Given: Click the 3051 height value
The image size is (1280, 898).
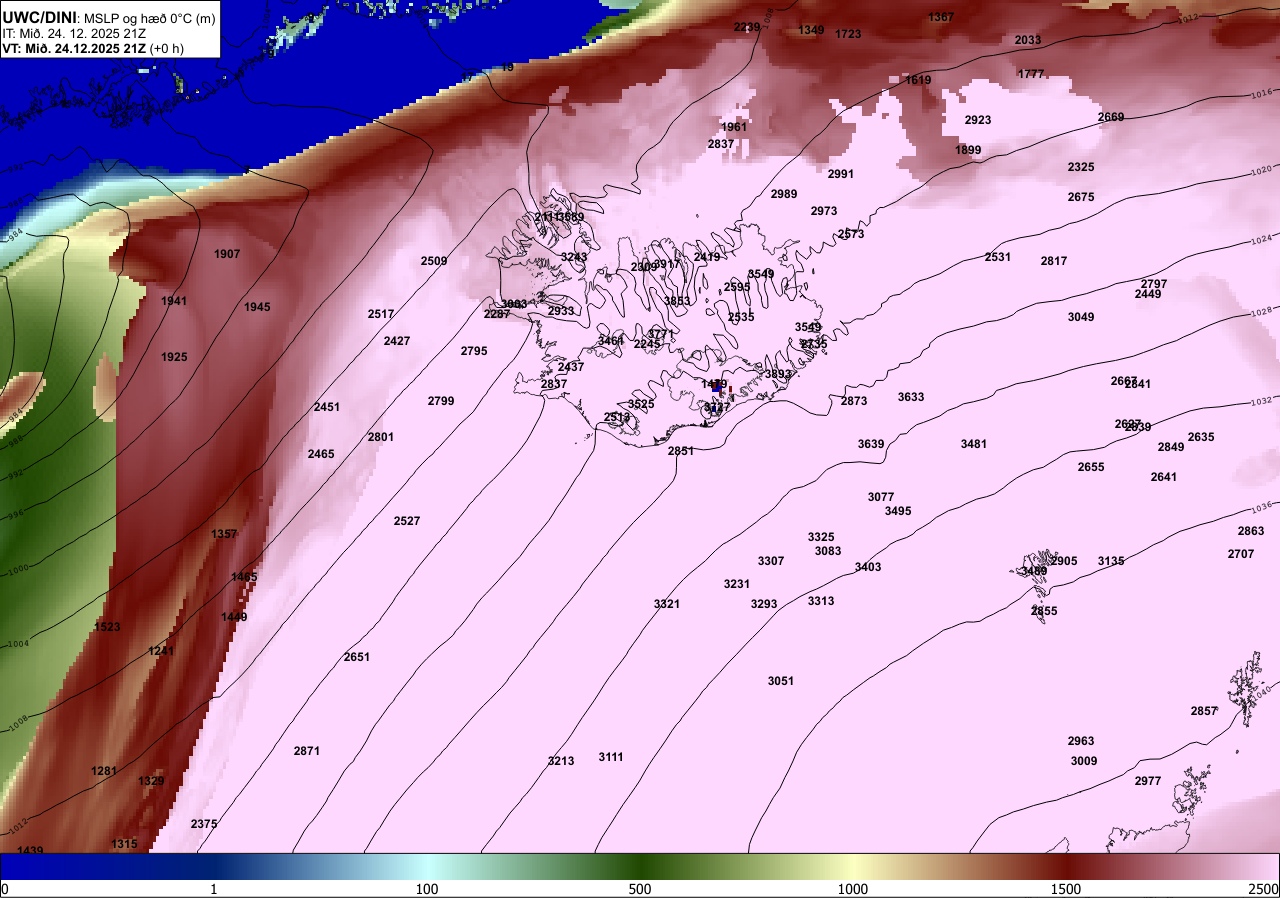Looking at the screenshot, I should (781, 681).
